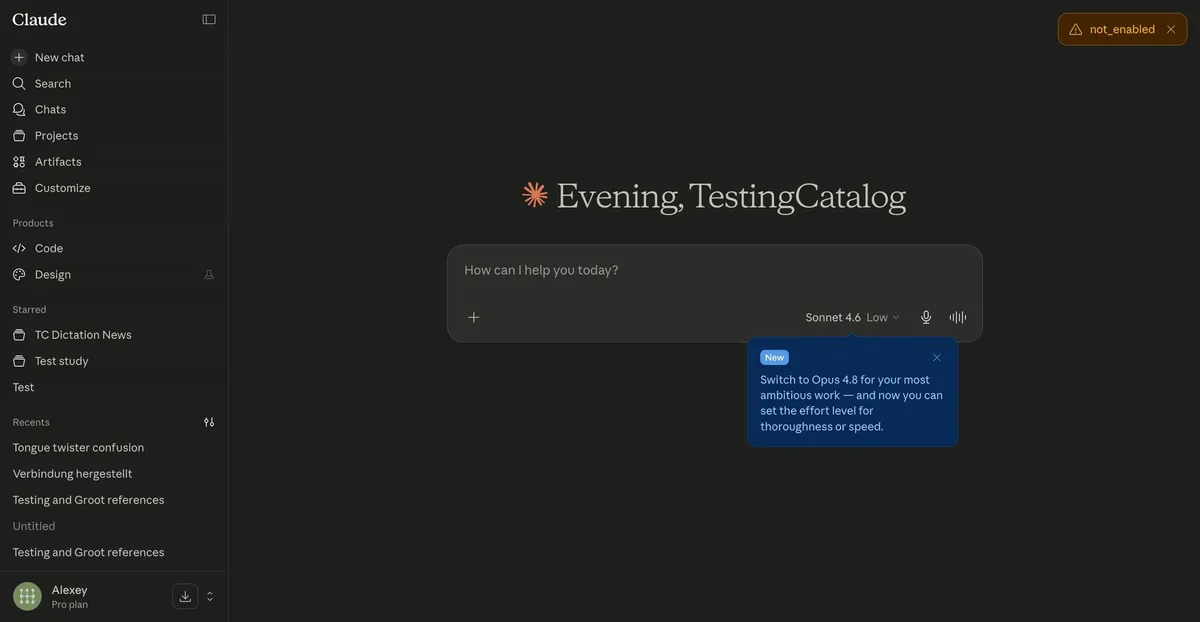Click the plus attachment icon in composer
The image size is (1200, 622).
474,317
